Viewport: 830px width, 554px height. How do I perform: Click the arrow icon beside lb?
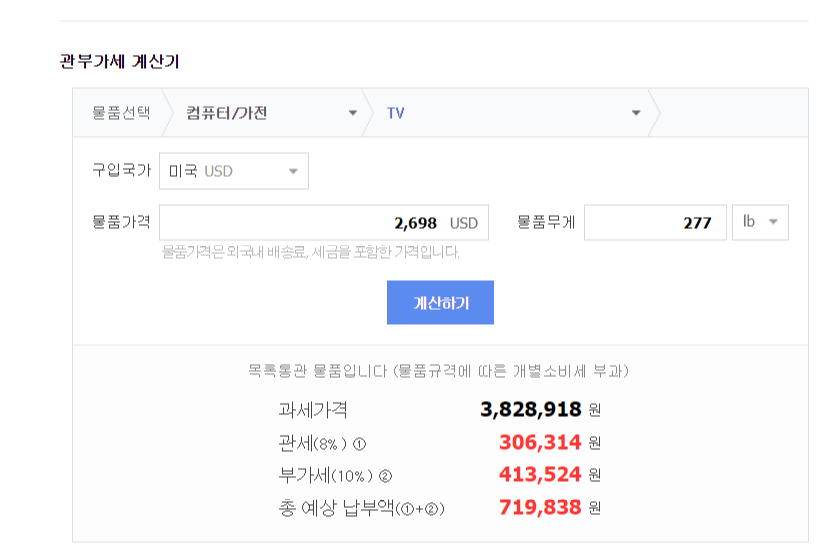click(773, 222)
